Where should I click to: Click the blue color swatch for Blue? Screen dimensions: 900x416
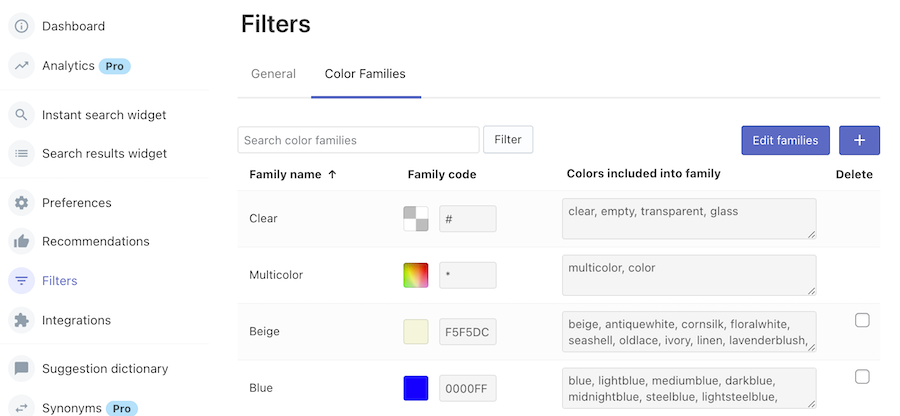pos(416,388)
